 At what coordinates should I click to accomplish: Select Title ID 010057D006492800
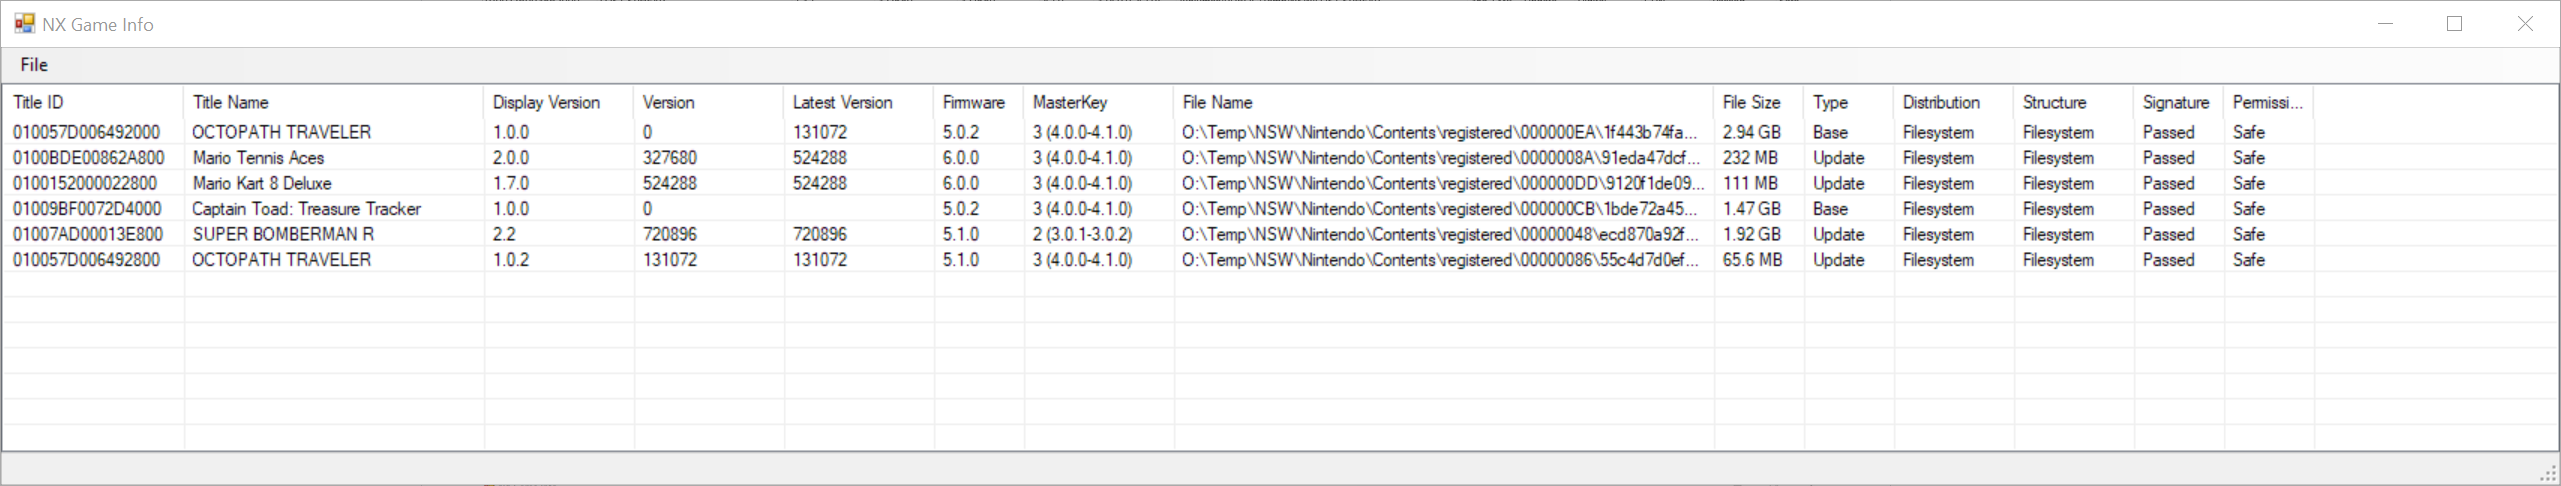(x=86, y=260)
